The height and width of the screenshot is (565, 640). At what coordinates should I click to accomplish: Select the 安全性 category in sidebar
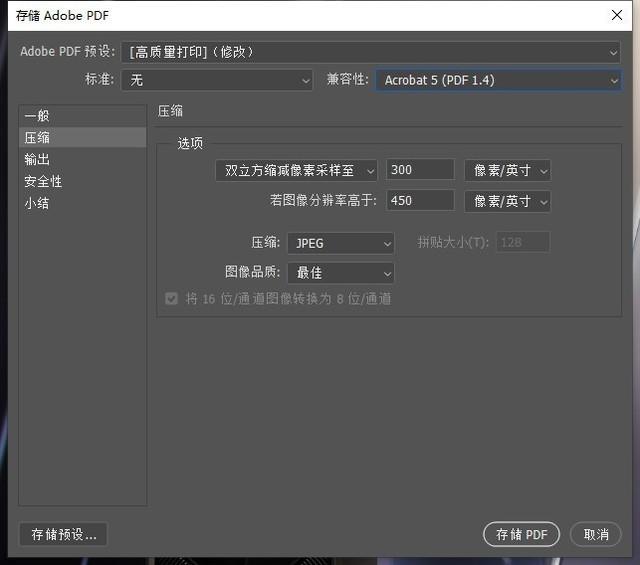point(82,181)
